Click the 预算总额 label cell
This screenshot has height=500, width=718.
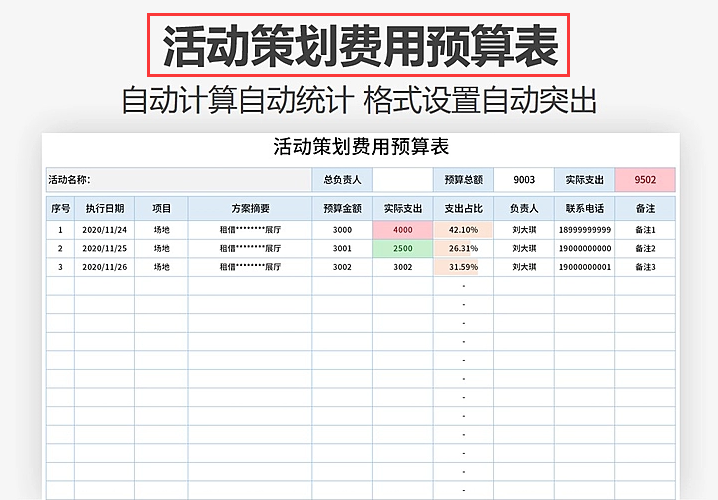(x=463, y=180)
